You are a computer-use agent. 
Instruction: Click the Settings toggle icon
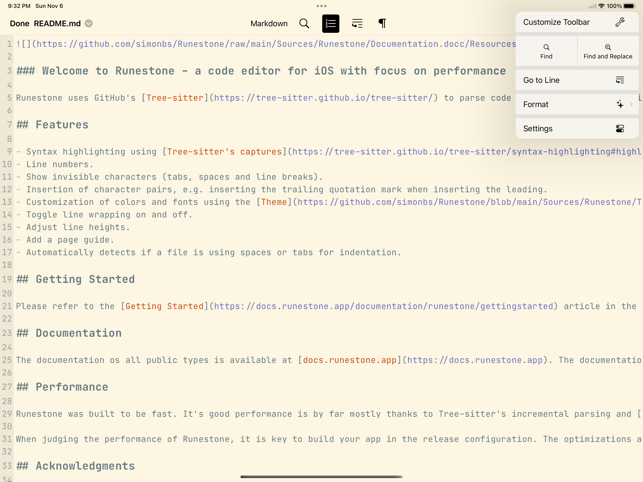point(620,129)
